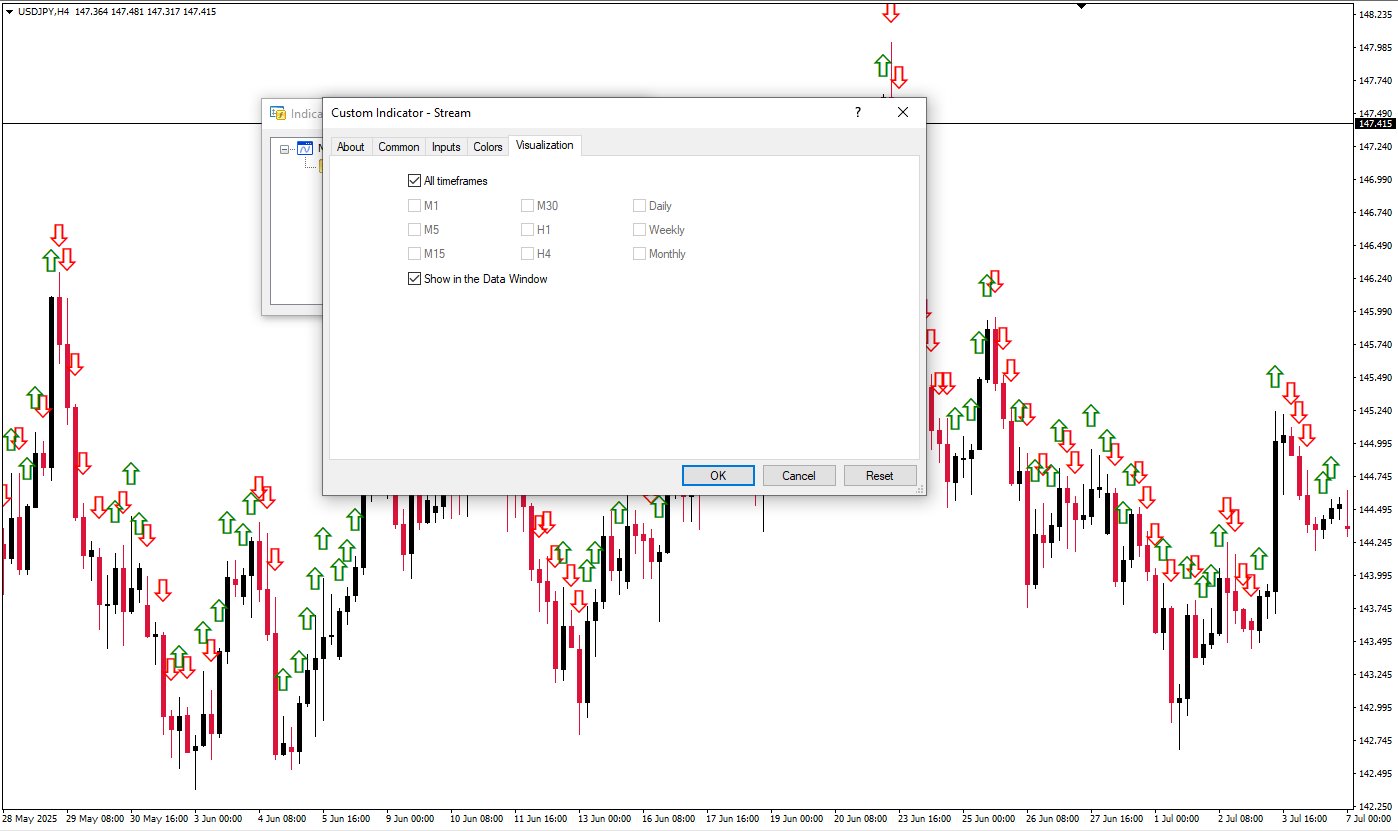Open the Inputs tab
This screenshot has height=831, width=1398.
coord(446,147)
